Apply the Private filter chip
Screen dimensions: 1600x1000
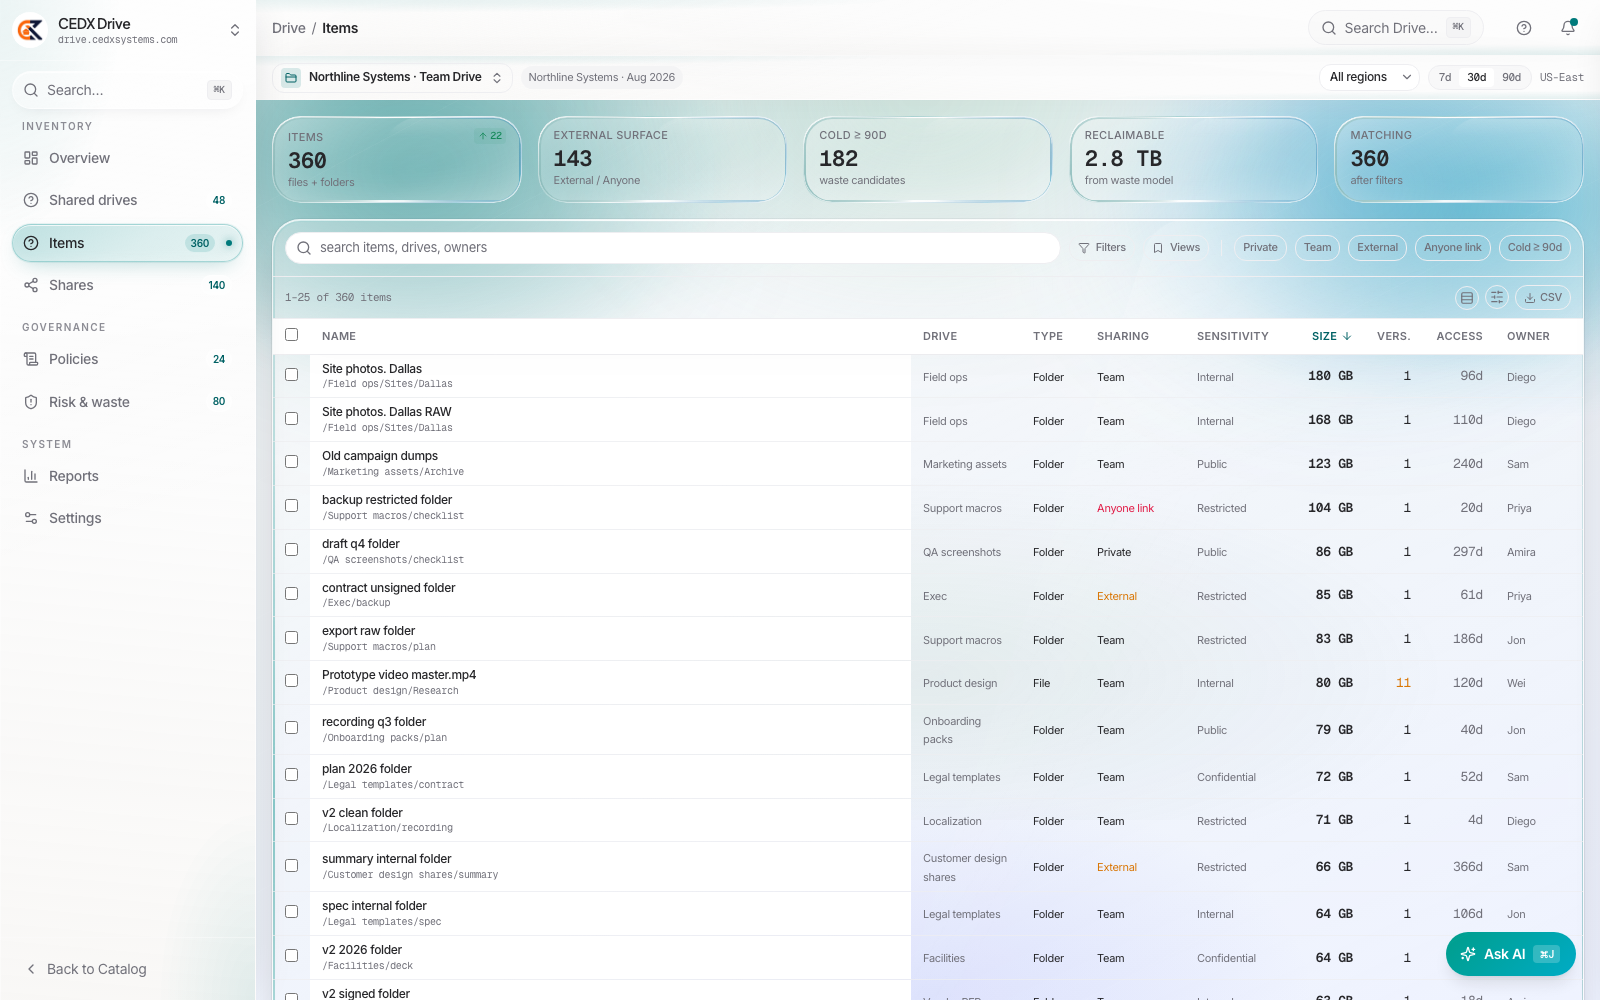(1260, 248)
